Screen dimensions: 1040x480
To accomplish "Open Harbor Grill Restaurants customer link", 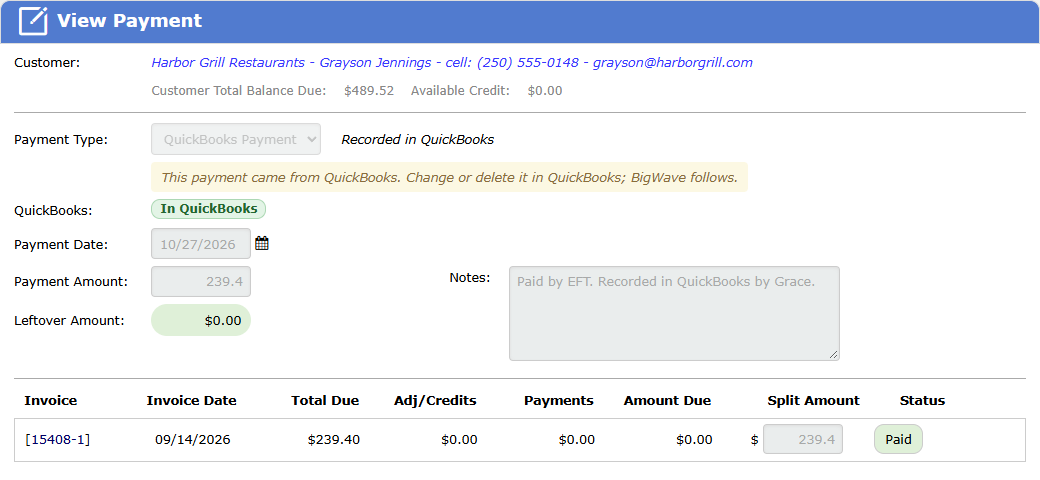I will [x=452, y=62].
